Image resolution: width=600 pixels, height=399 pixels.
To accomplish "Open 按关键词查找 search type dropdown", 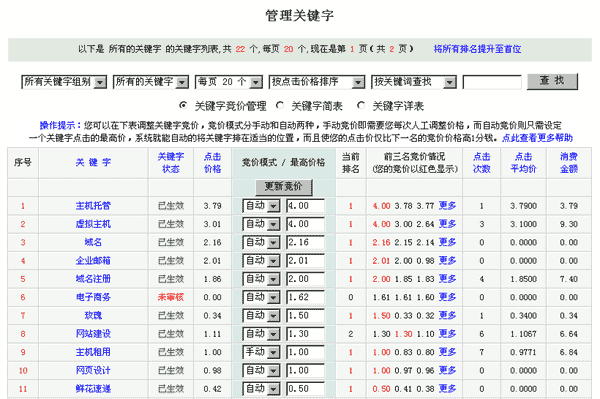I will (414, 82).
